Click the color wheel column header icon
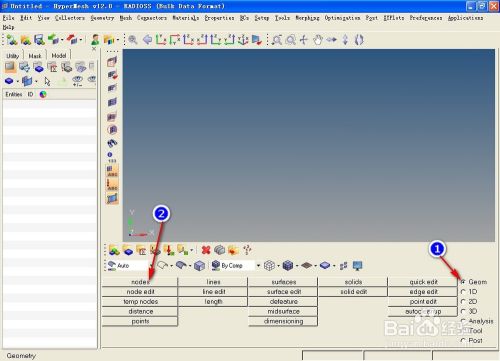This screenshot has height=361, width=500. (43, 94)
